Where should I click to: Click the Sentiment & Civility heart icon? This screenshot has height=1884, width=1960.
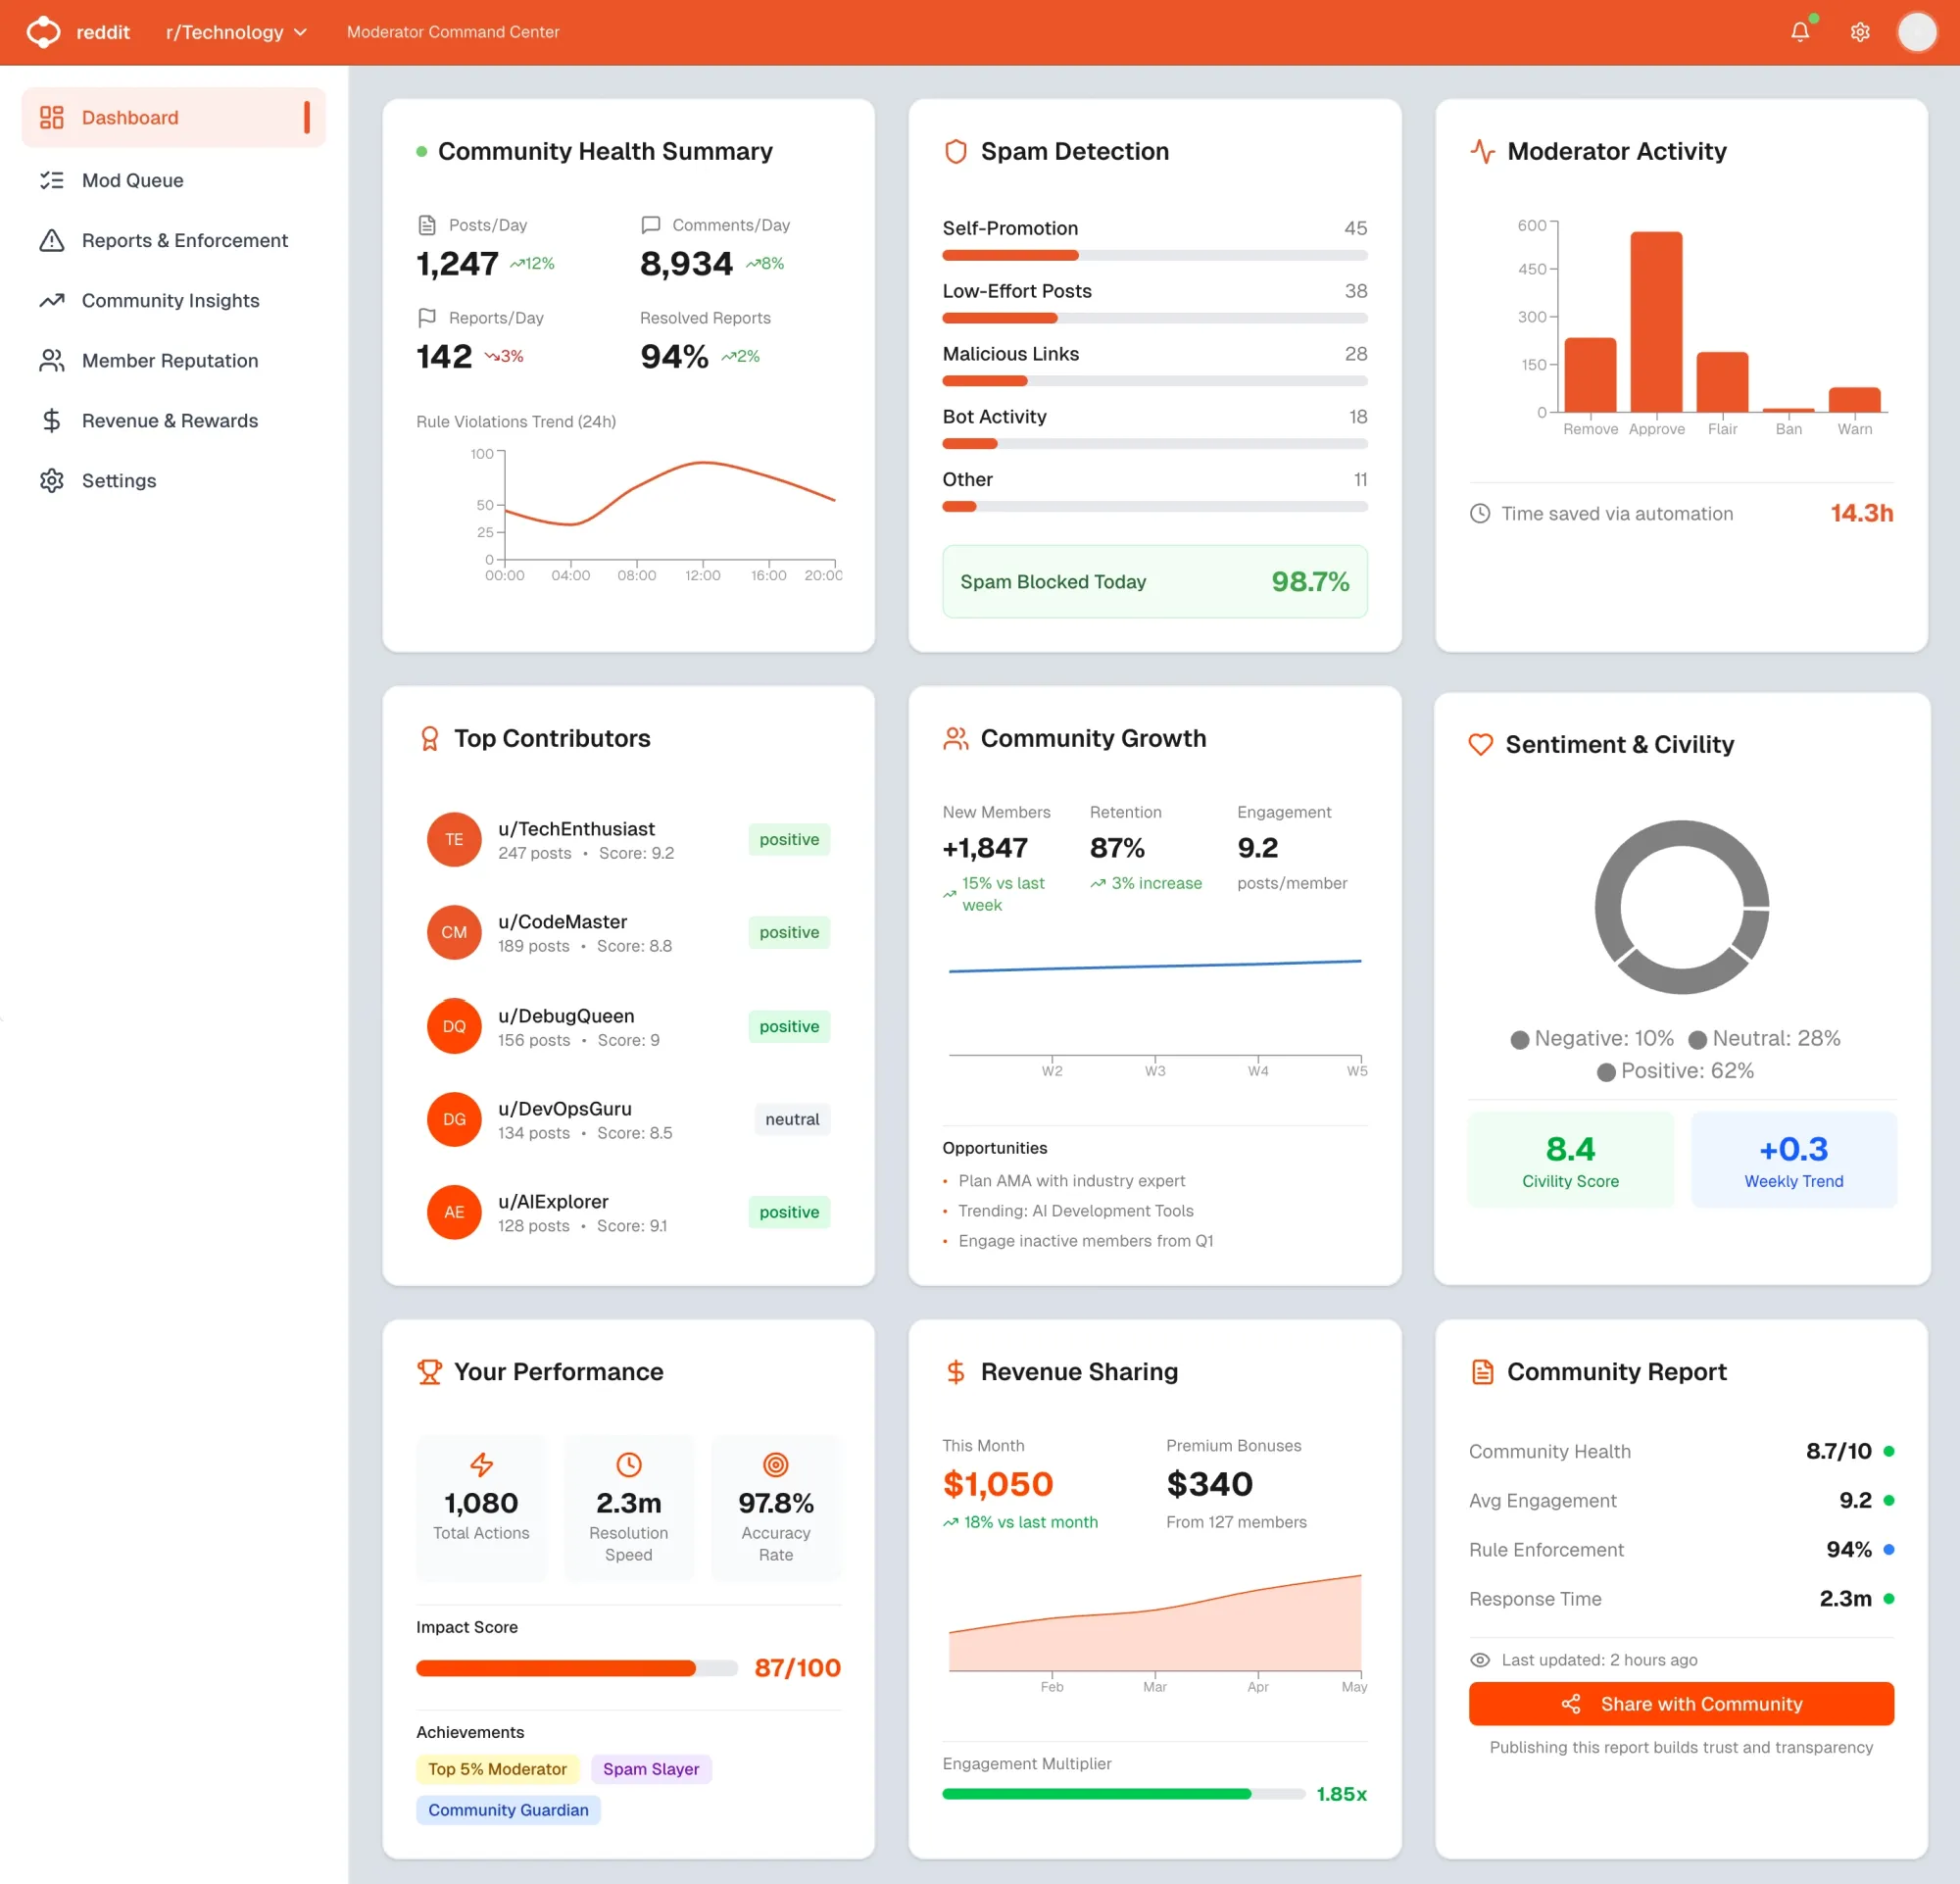pos(1481,744)
